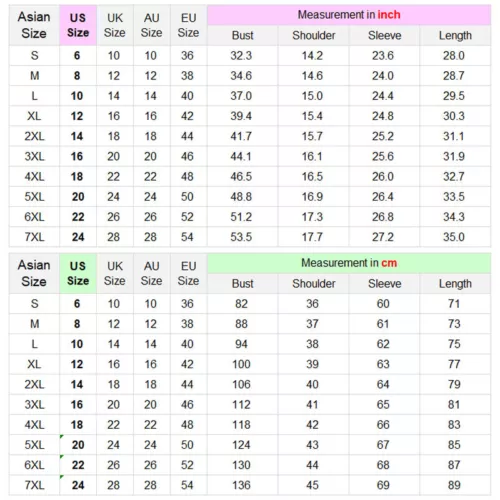Select the 'Measurement in inch' header
The image size is (500, 500).
tap(349, 15)
